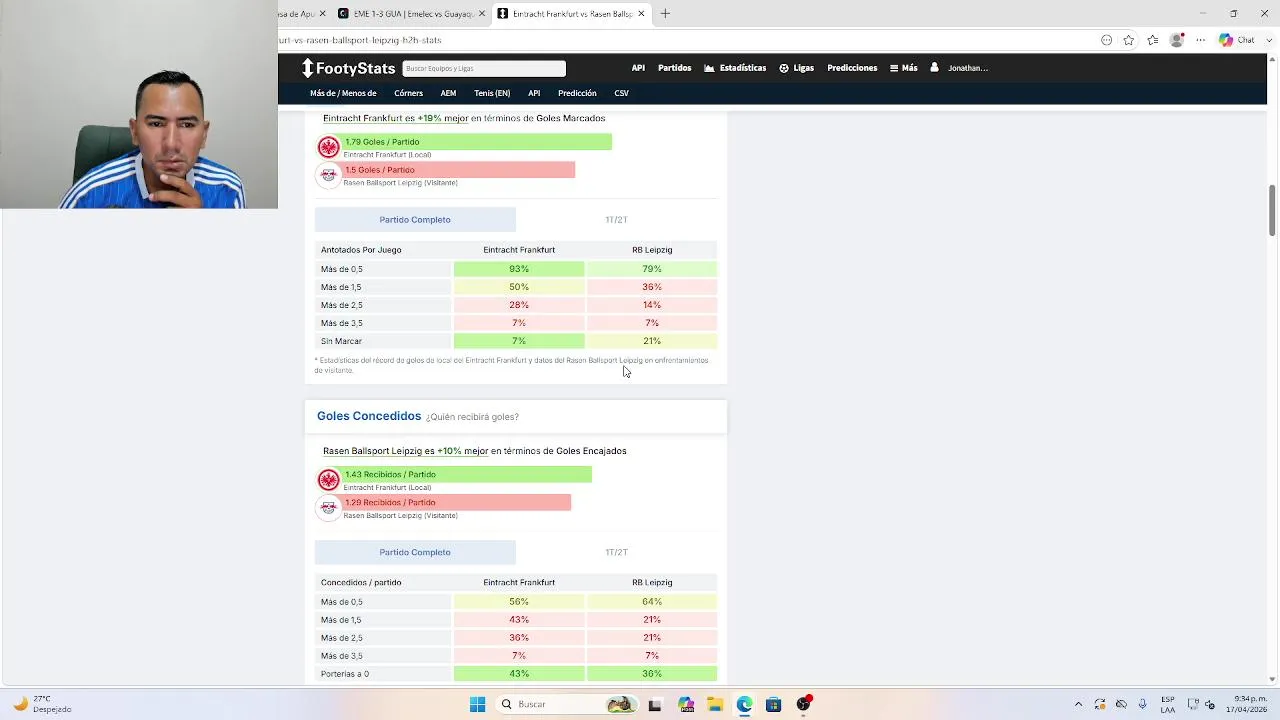
Task: Open Microsoft Store on taskbar
Action: pos(773,704)
